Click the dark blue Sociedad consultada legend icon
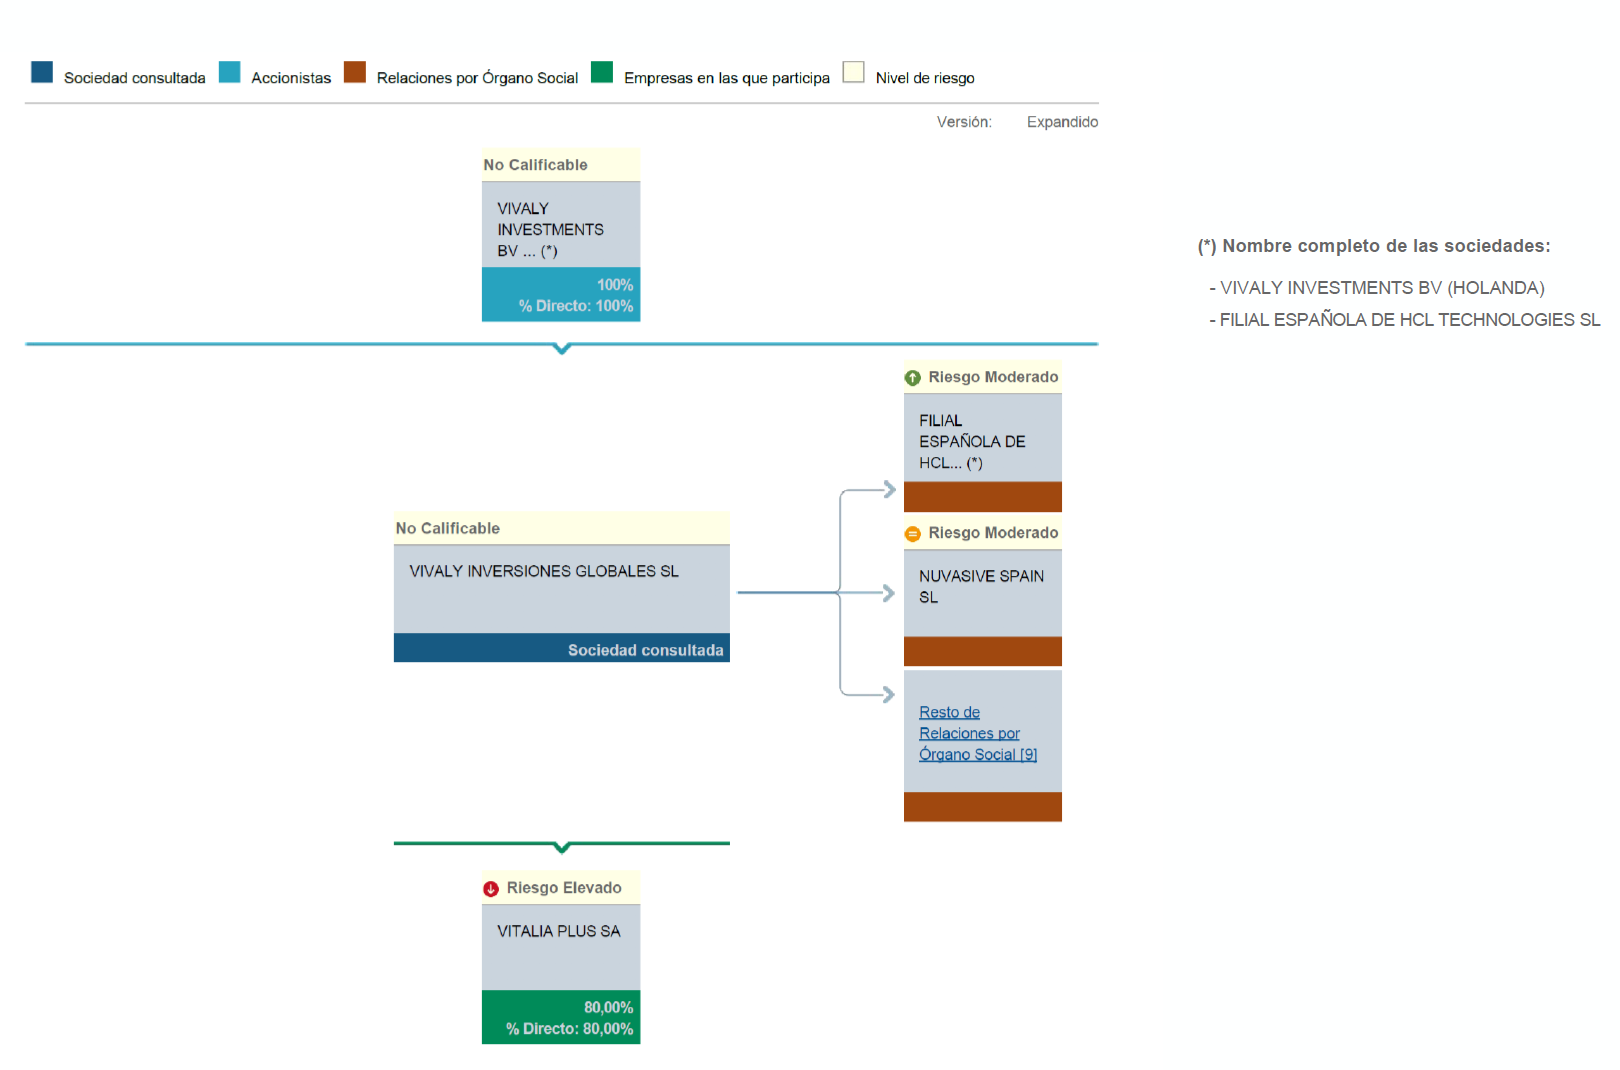This screenshot has height=1070, width=1620. 41,72
